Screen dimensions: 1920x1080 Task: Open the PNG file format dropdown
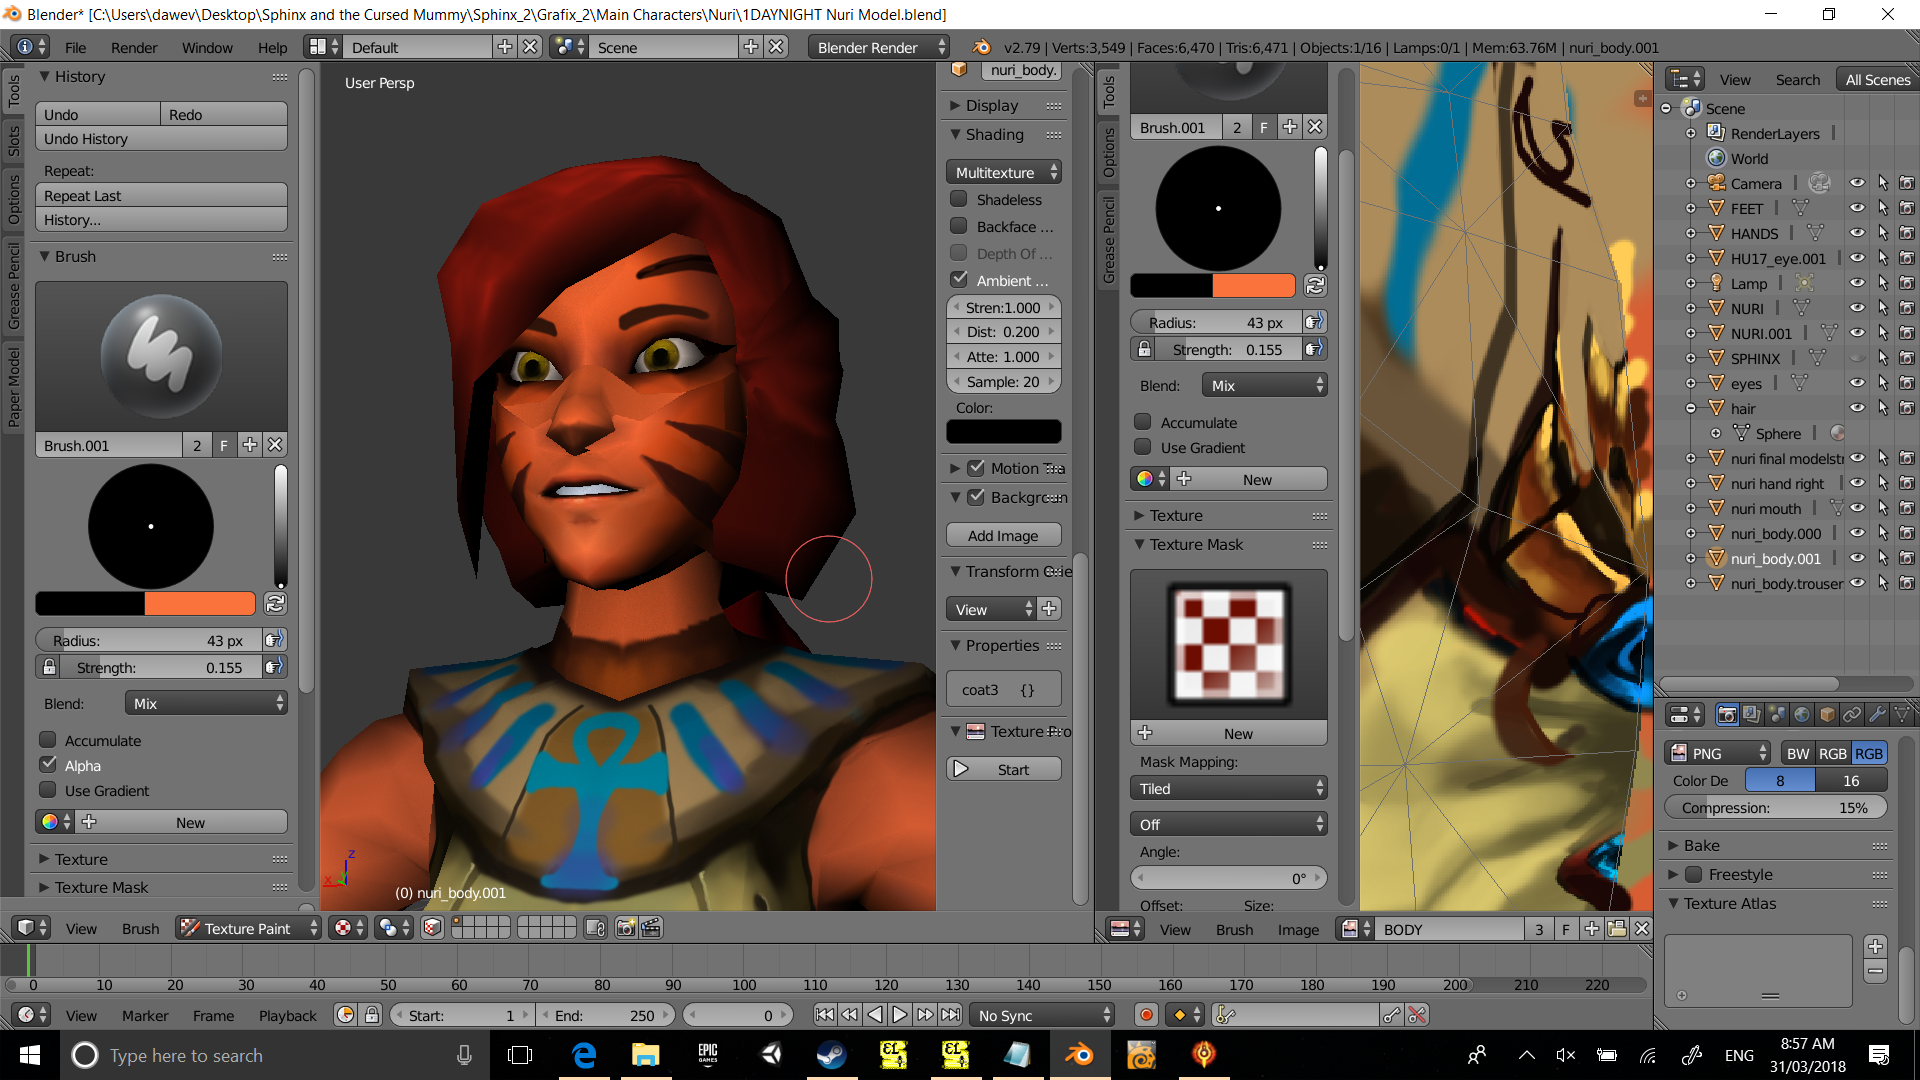coord(1718,753)
